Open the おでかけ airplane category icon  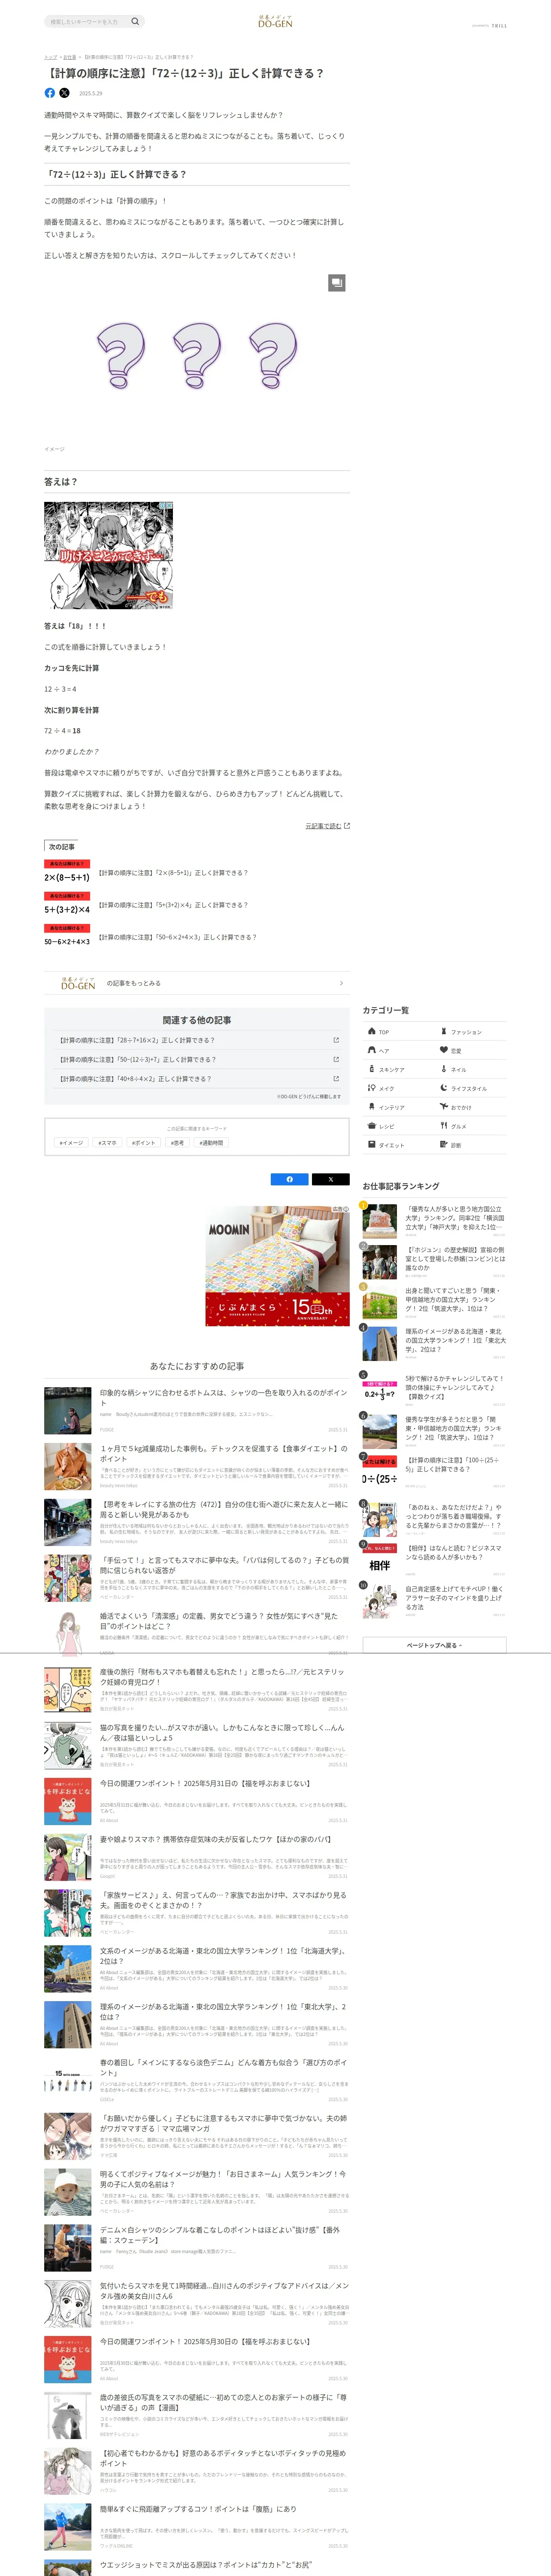[444, 1107]
